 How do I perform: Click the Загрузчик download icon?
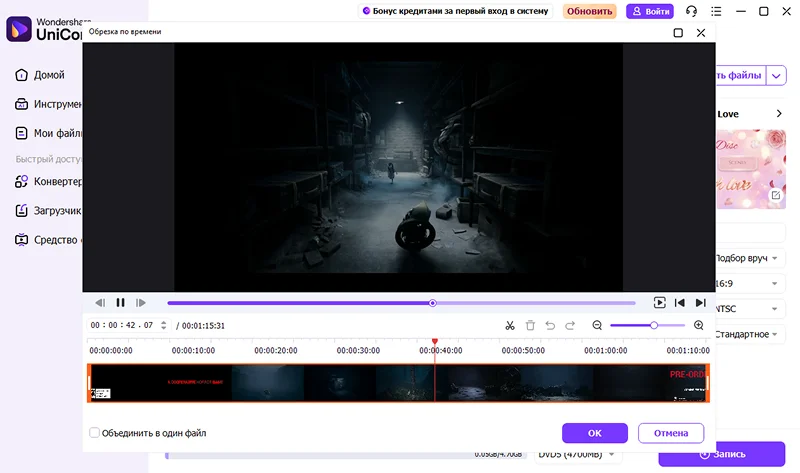coord(21,210)
